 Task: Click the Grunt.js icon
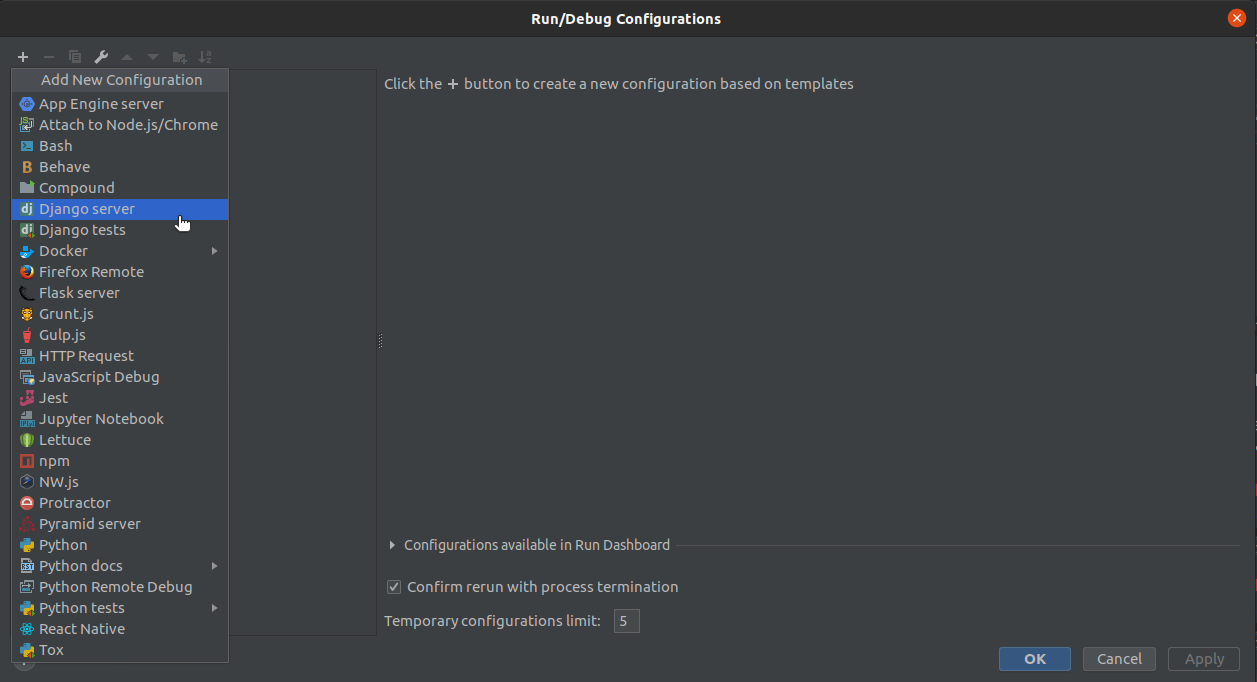pyautogui.click(x=27, y=314)
